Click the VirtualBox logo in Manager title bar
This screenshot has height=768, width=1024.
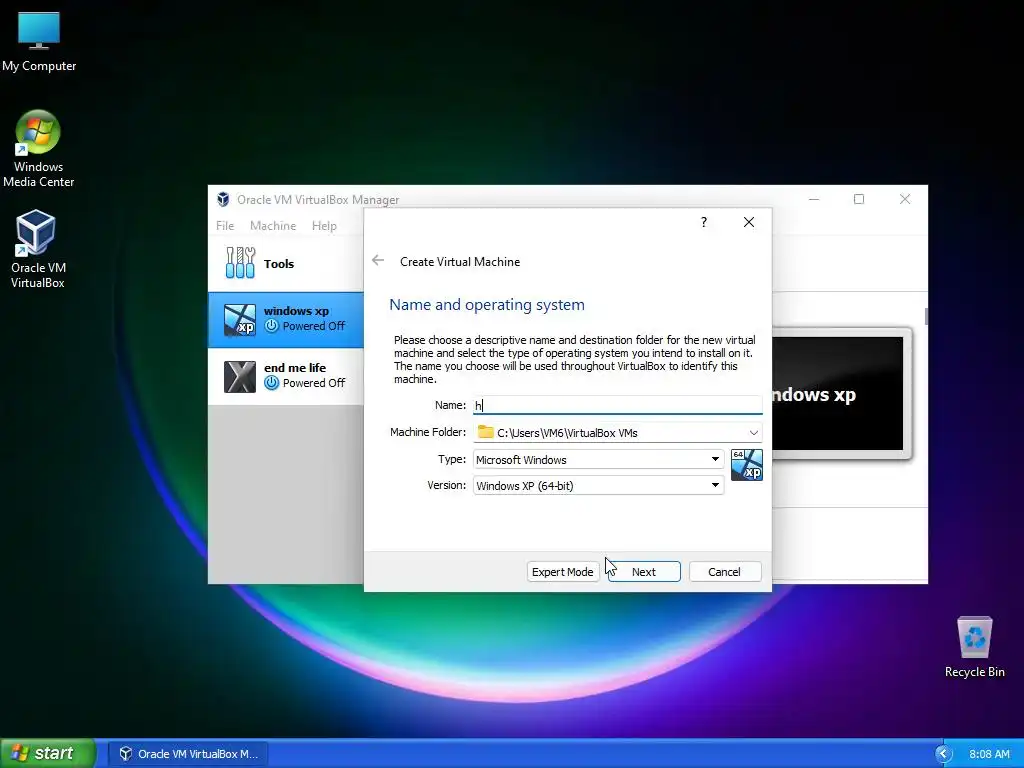click(x=223, y=199)
